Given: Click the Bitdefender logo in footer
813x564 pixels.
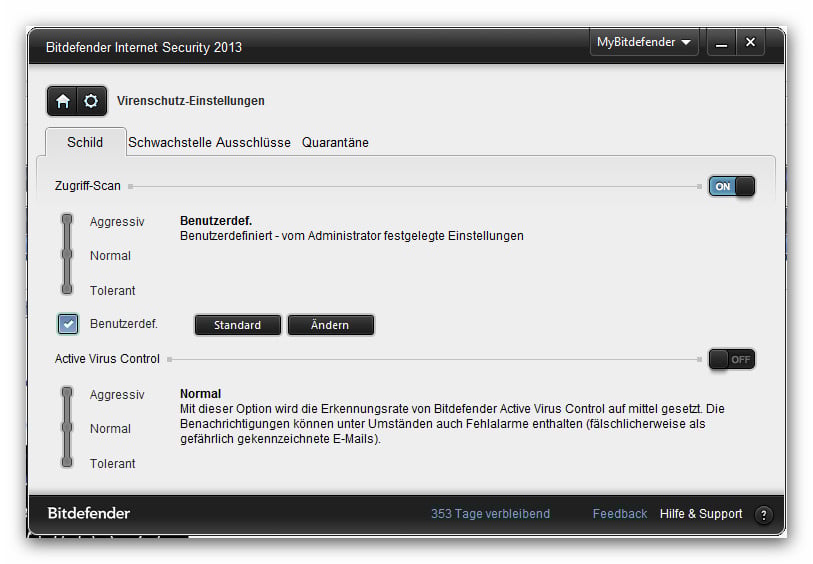Looking at the screenshot, I should tap(89, 513).
